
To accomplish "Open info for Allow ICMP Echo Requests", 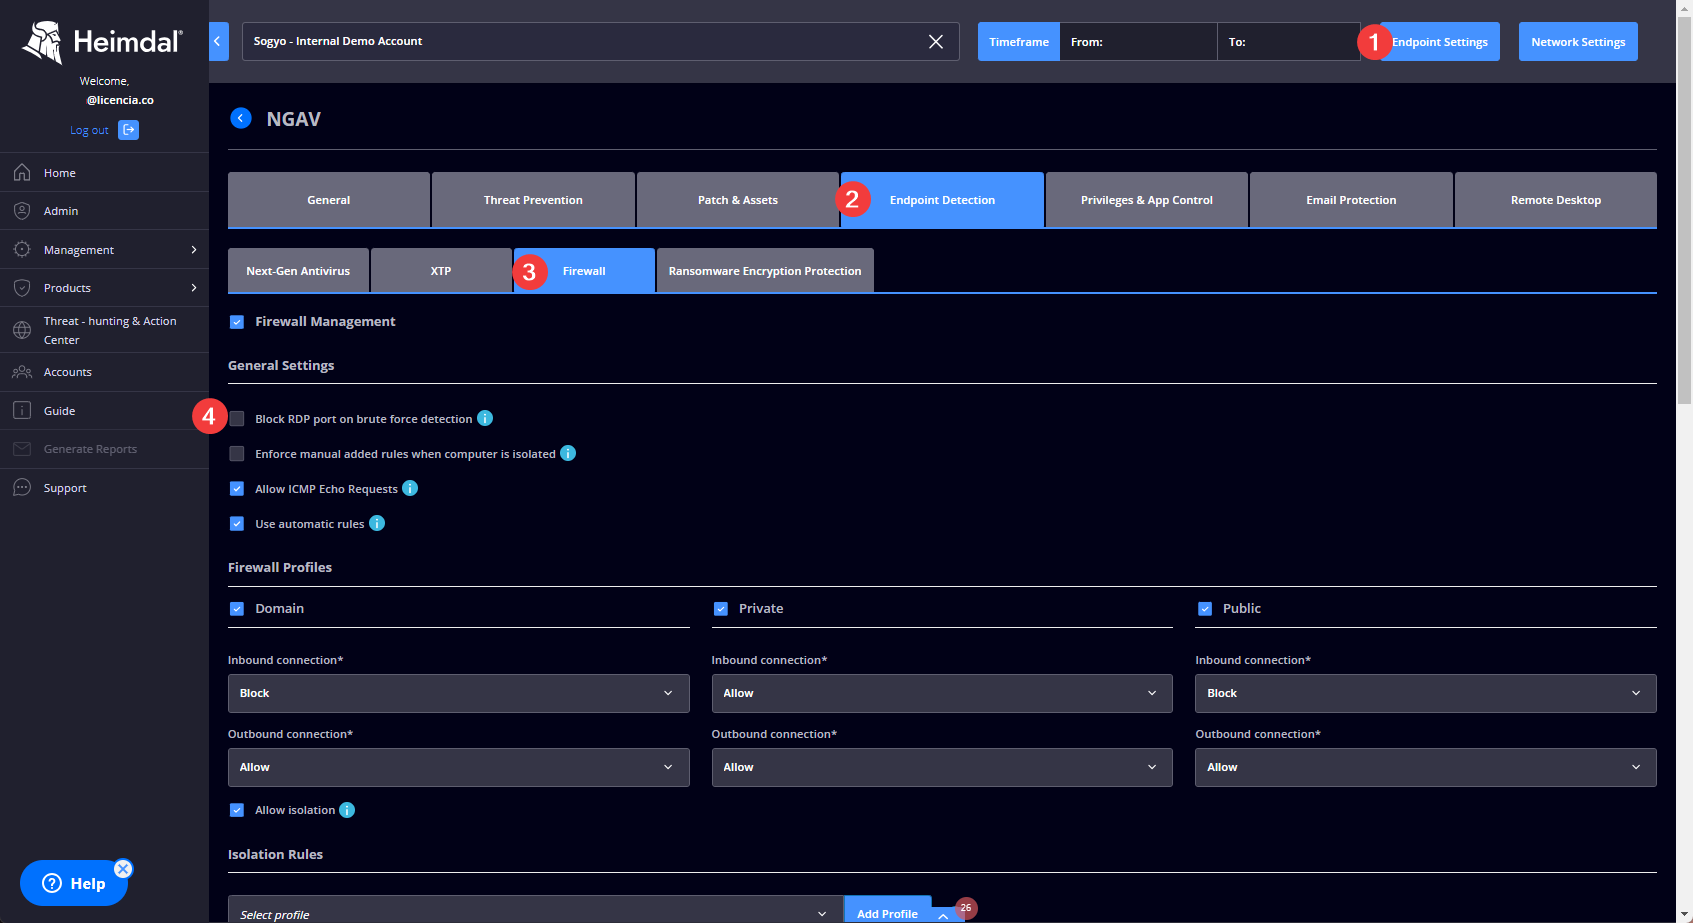I will click(x=410, y=488).
